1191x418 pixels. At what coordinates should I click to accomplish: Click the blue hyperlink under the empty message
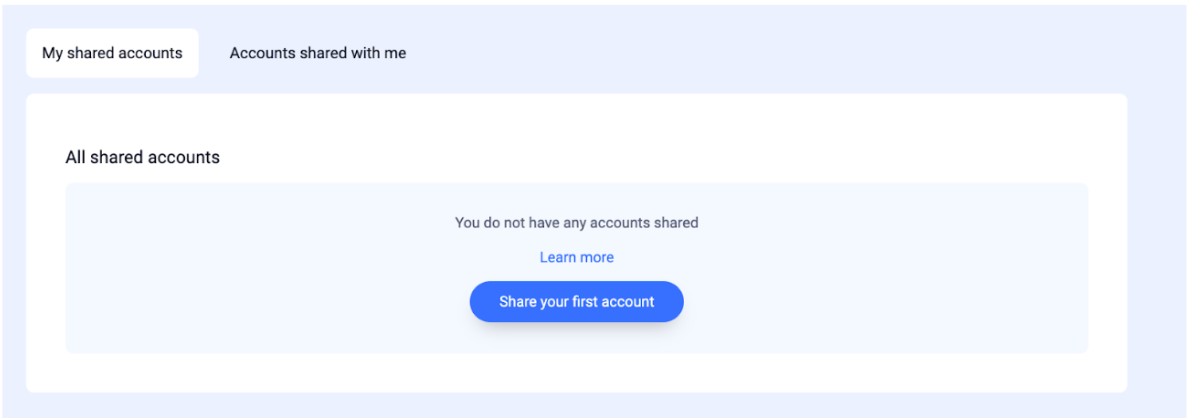point(577,258)
